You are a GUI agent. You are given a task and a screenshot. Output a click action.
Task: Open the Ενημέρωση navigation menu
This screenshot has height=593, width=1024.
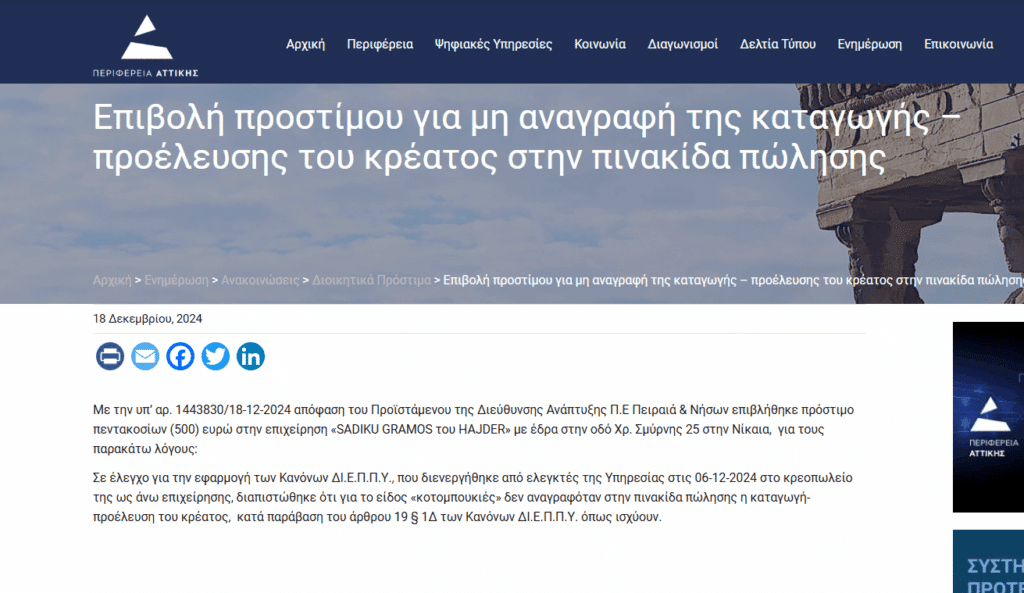[x=869, y=44]
